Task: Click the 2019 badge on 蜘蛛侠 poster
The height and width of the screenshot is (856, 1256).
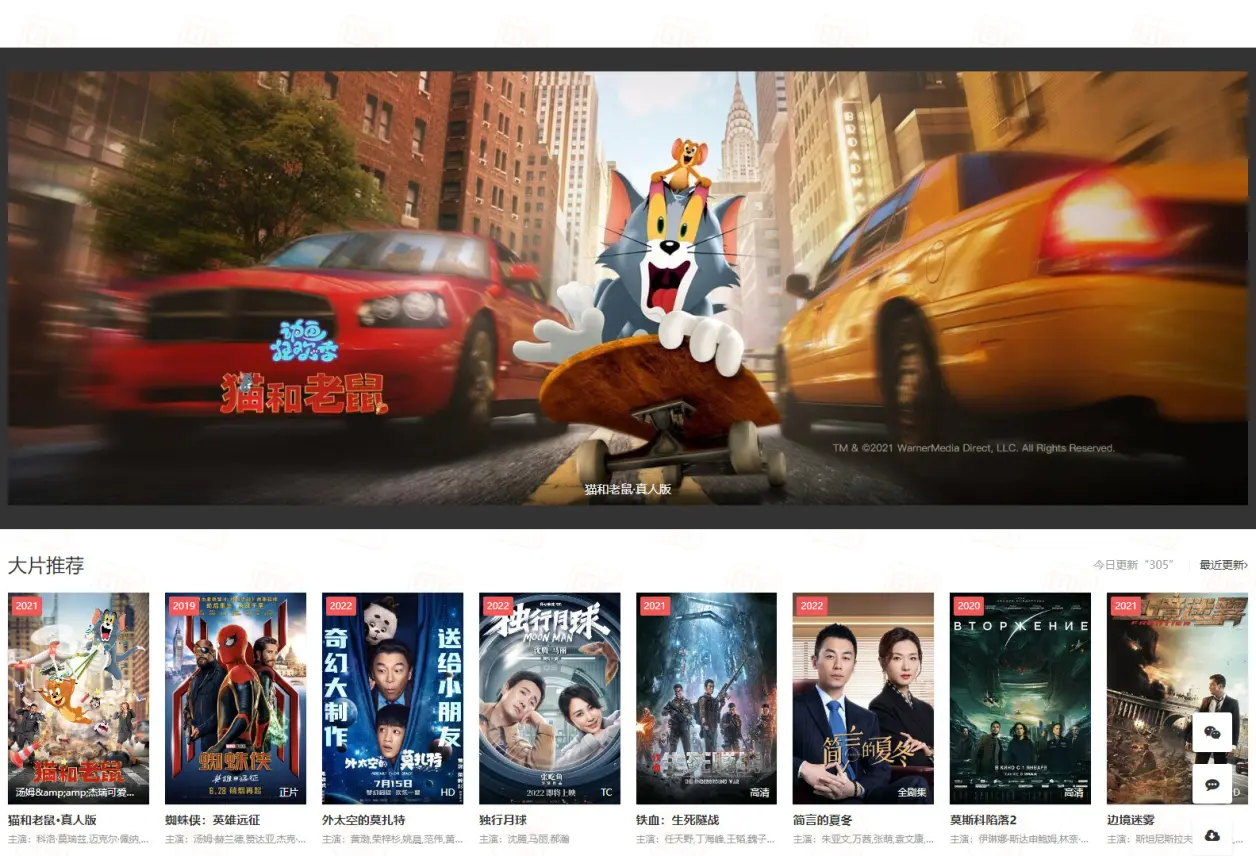Action: tap(184, 606)
